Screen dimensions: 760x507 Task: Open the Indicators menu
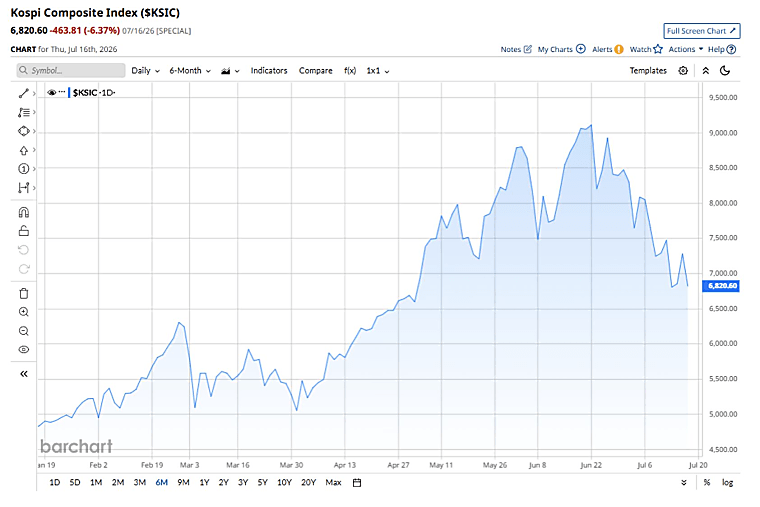pyautogui.click(x=269, y=71)
